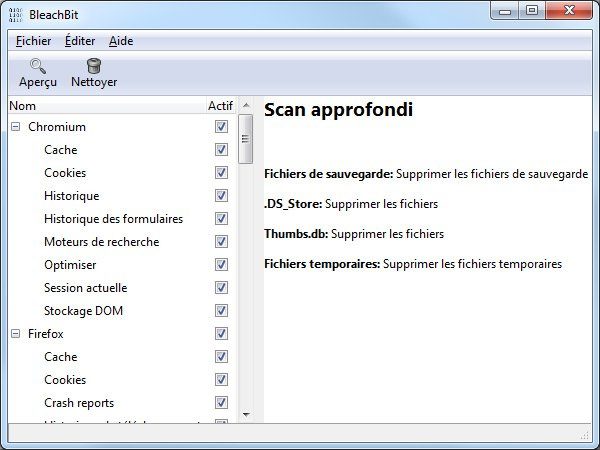
Task: Click the Nom column header
Action: coord(107,106)
